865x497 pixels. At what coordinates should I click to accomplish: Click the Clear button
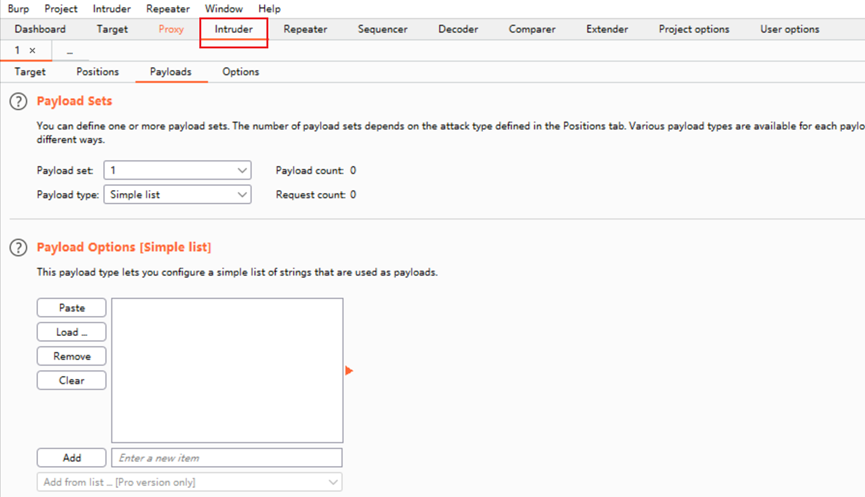[72, 381]
